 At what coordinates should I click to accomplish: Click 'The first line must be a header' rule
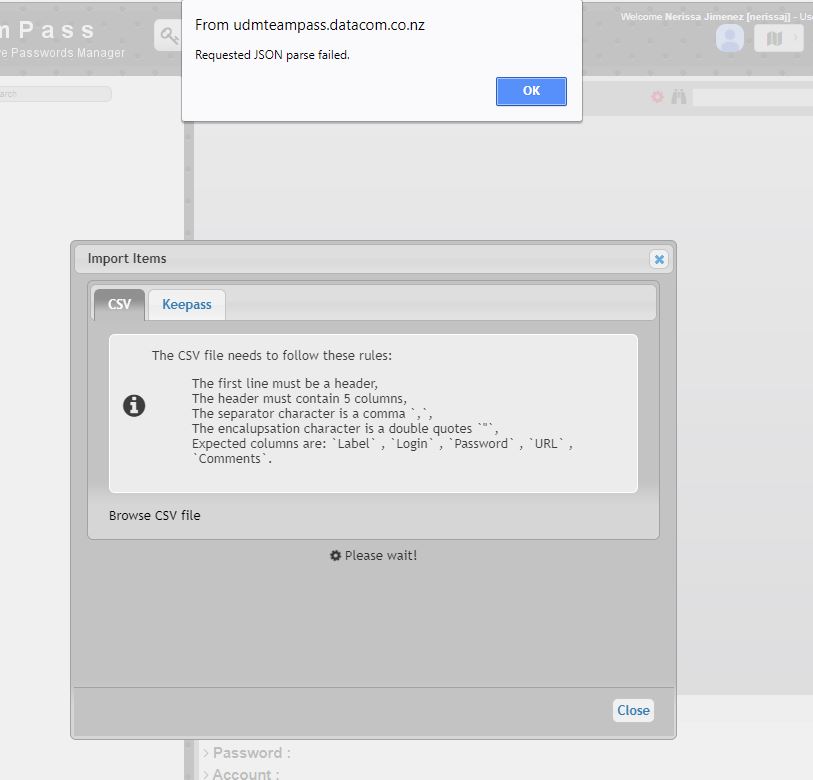click(x=285, y=383)
